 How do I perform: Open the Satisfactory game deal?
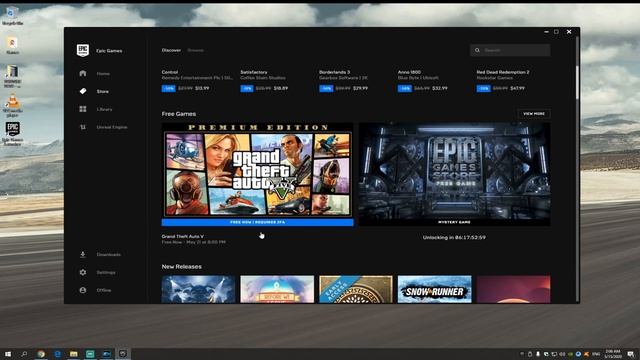(264, 80)
